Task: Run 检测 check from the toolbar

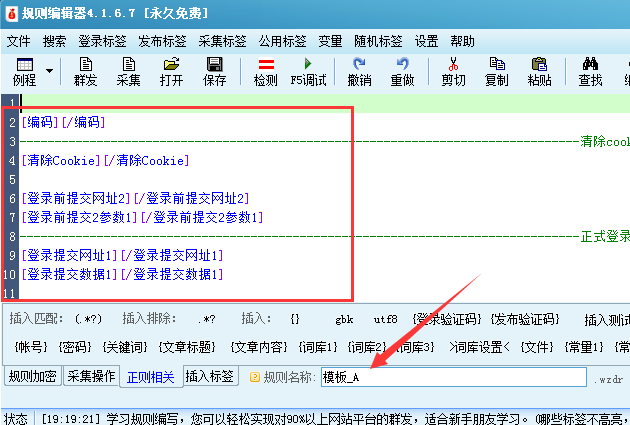Action: pyautogui.click(x=266, y=71)
